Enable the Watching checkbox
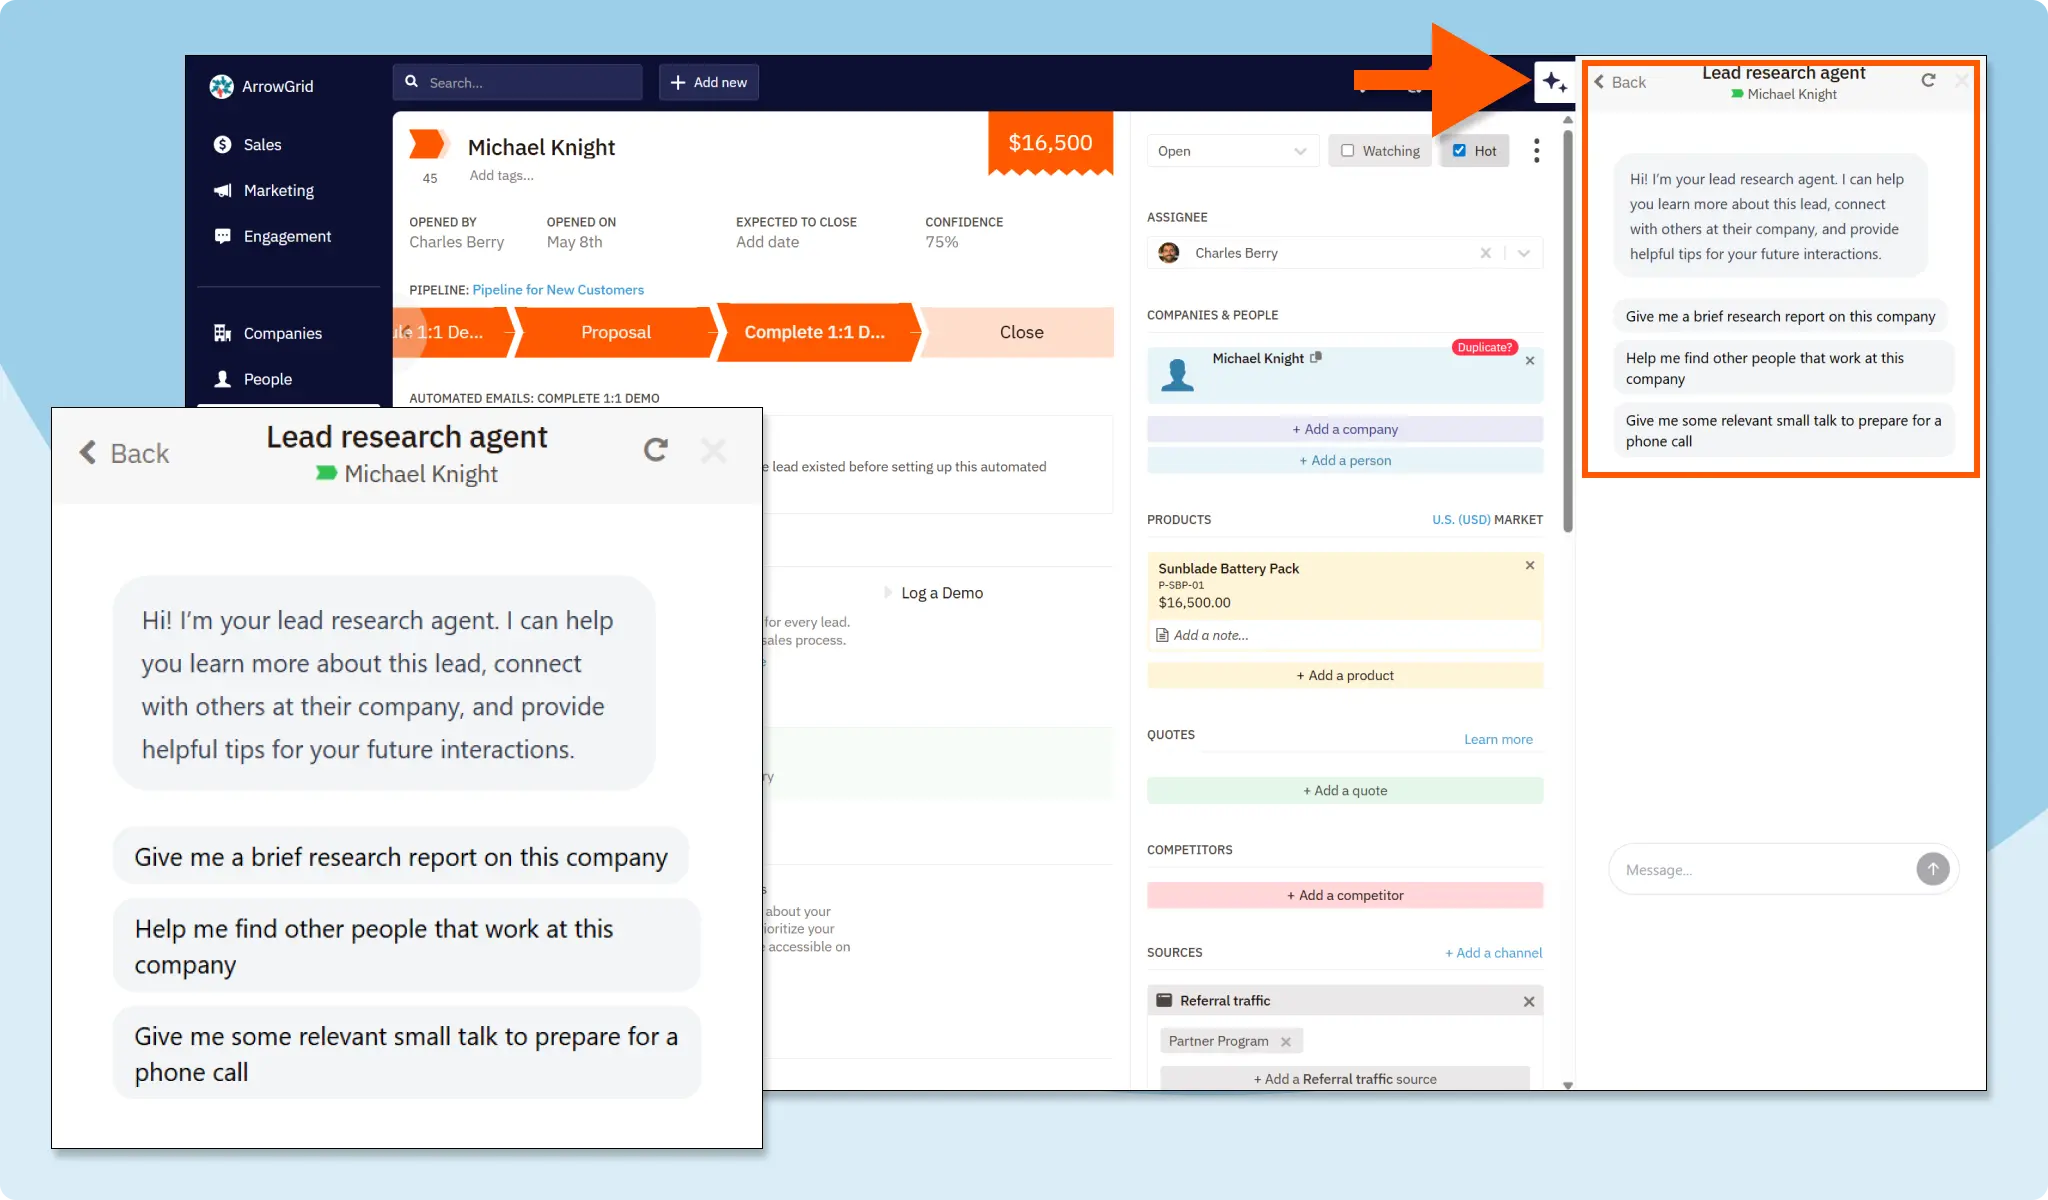The image size is (2048, 1200). (x=1348, y=151)
